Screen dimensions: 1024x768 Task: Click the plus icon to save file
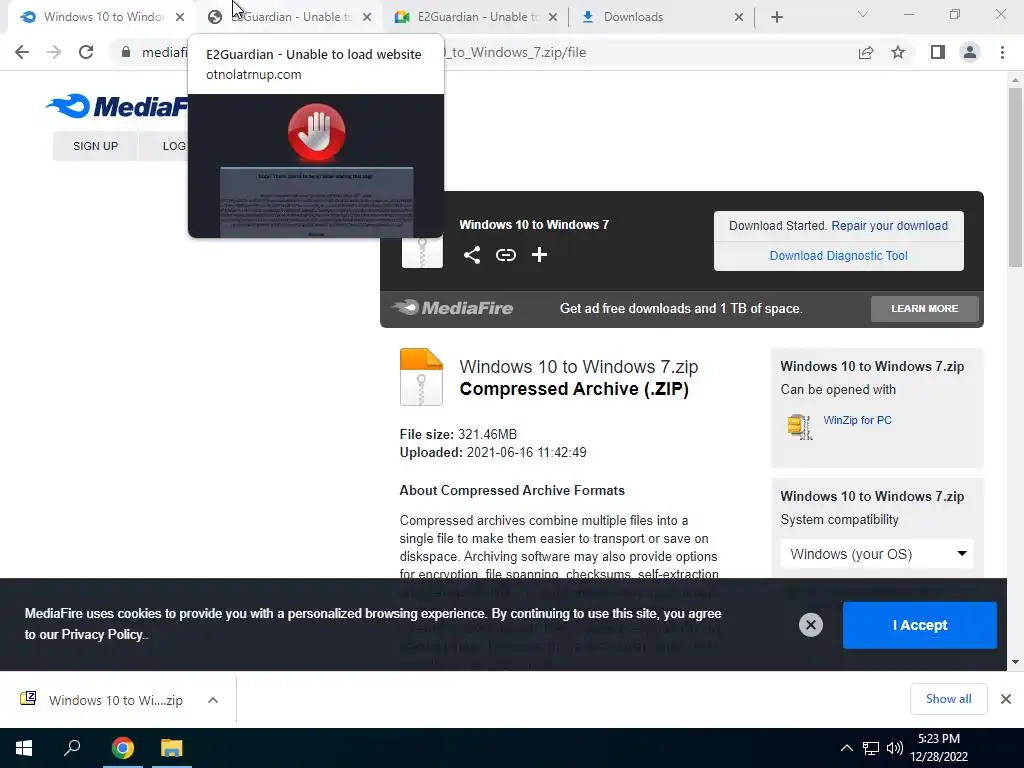pyautogui.click(x=539, y=255)
